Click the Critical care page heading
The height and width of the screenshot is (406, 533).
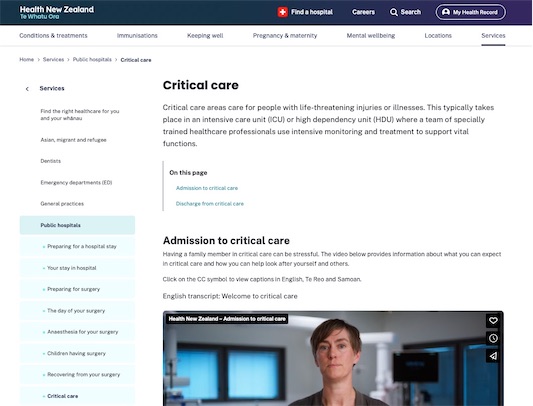[x=201, y=85]
